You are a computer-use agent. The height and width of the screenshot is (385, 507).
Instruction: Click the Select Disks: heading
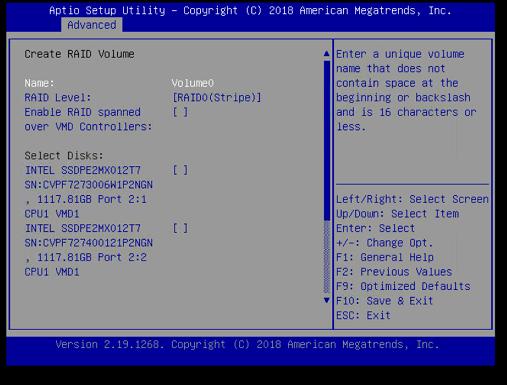pos(64,156)
